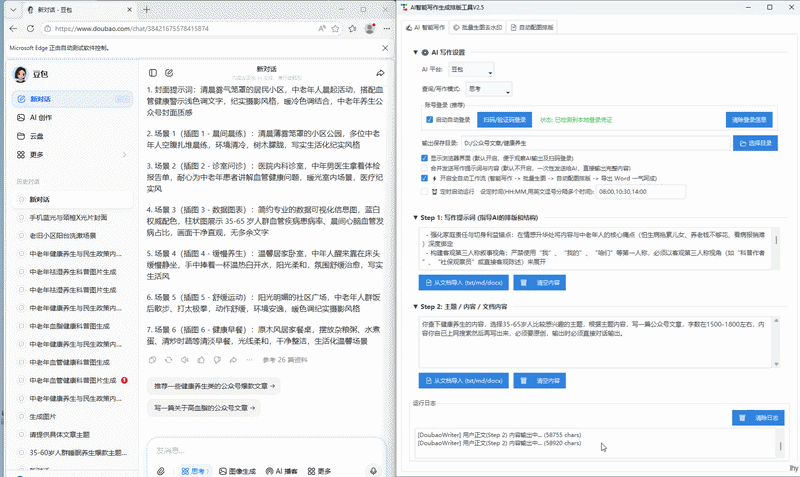Switch to 批量生图去水印 tab
Screen dimensions: 800x477
click(x=478, y=28)
